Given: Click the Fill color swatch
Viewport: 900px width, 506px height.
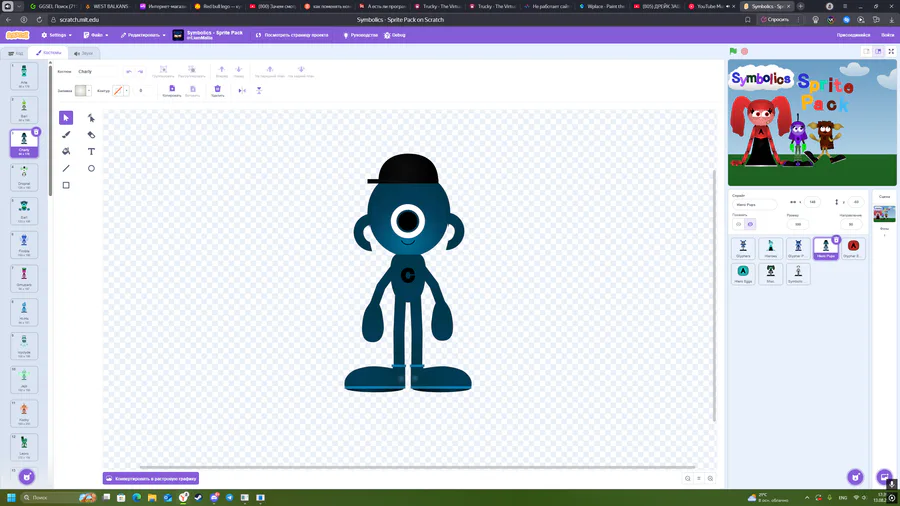Looking at the screenshot, I should (x=81, y=91).
